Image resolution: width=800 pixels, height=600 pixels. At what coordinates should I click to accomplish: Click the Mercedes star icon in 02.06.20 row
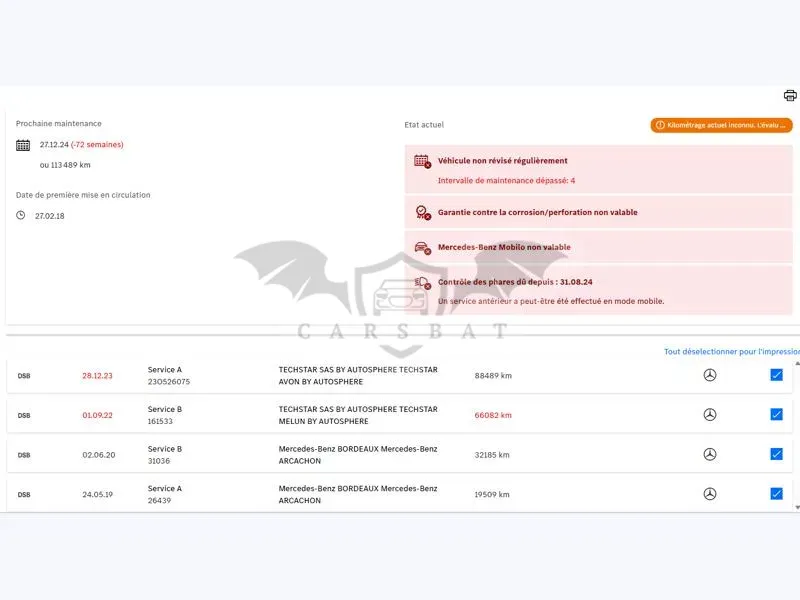tap(710, 454)
